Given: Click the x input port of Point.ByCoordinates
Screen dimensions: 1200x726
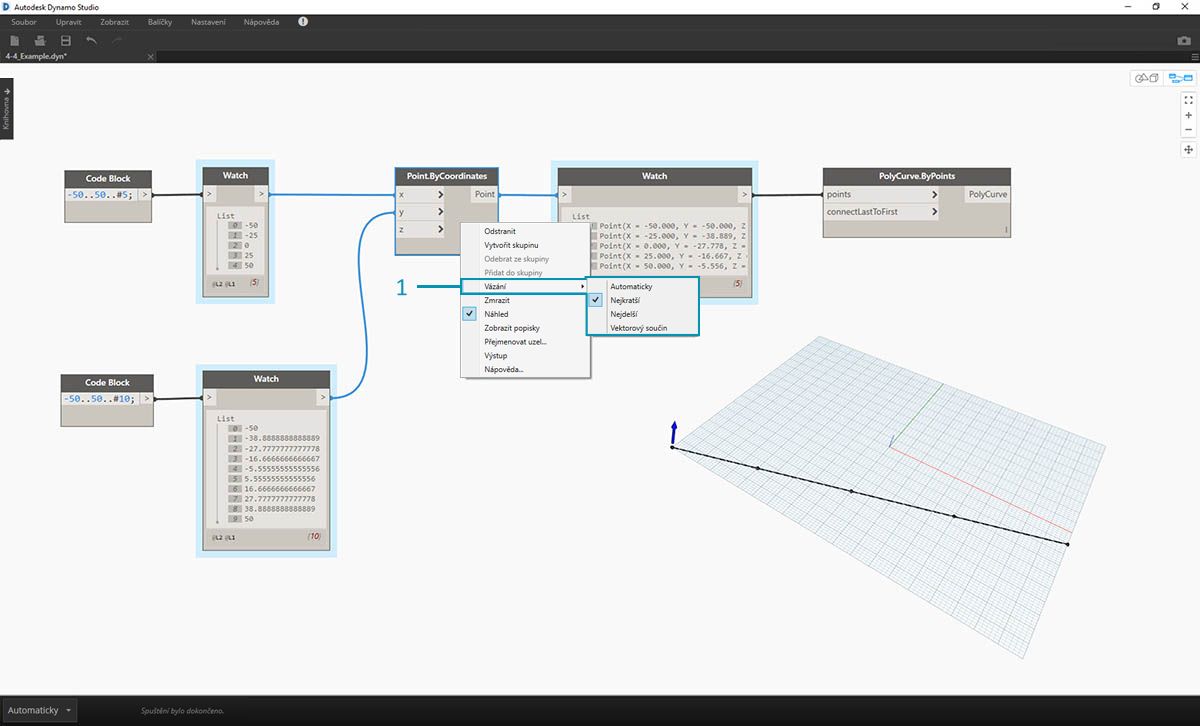Looking at the screenshot, I should click(x=419, y=194).
